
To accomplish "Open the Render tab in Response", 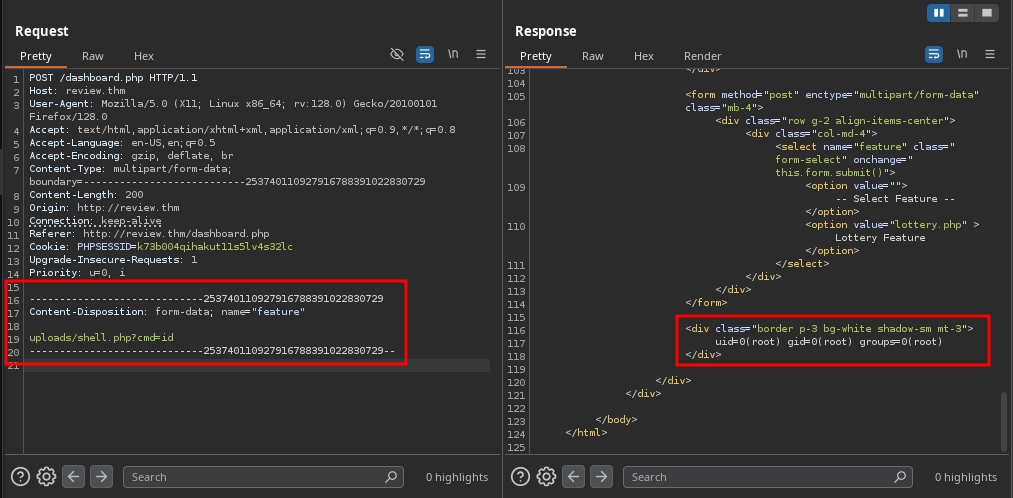I will (702, 56).
